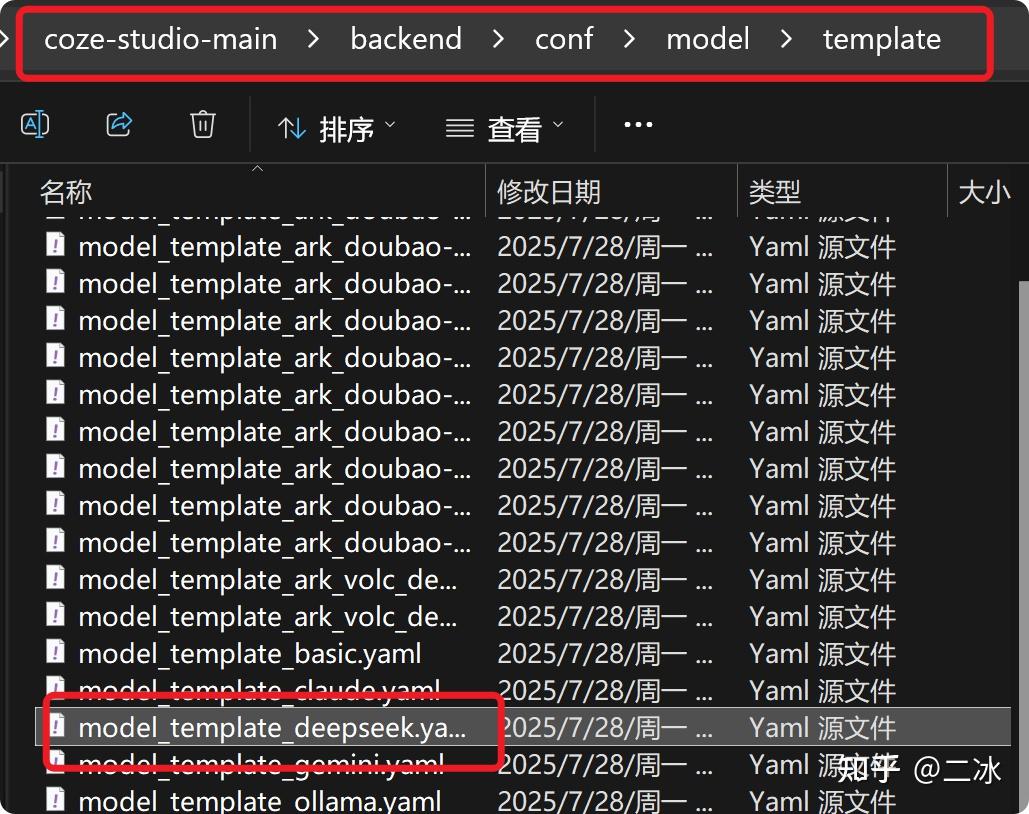Click the share icon in the toolbar
Screen dimensions: 1029x814
point(118,124)
